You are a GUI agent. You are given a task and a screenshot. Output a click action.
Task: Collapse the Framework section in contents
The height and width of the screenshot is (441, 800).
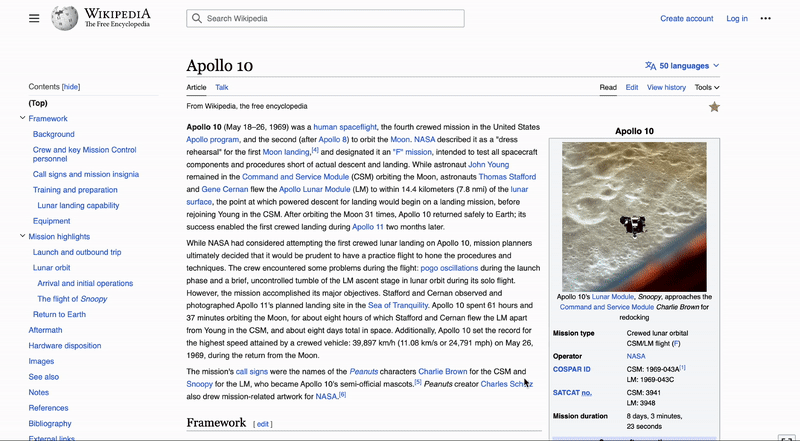click(22, 118)
